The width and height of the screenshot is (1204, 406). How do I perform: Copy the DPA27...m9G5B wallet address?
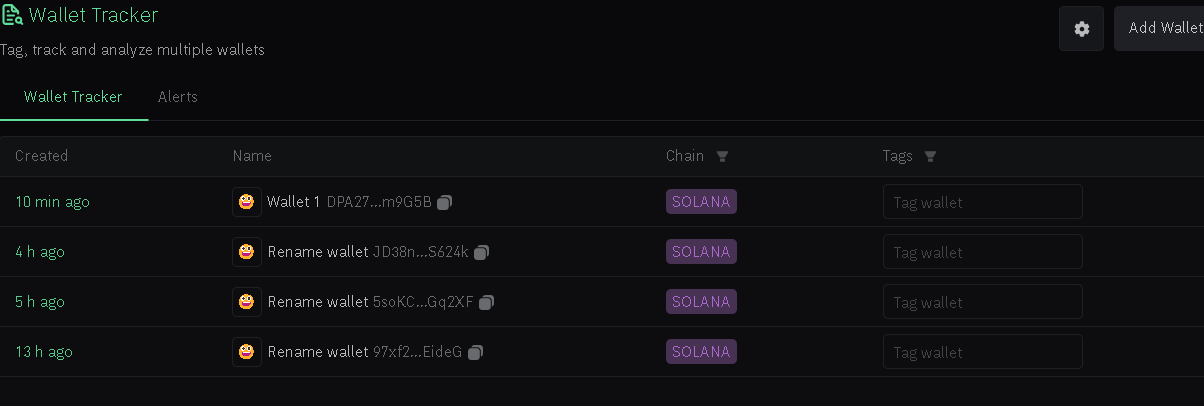(445, 202)
